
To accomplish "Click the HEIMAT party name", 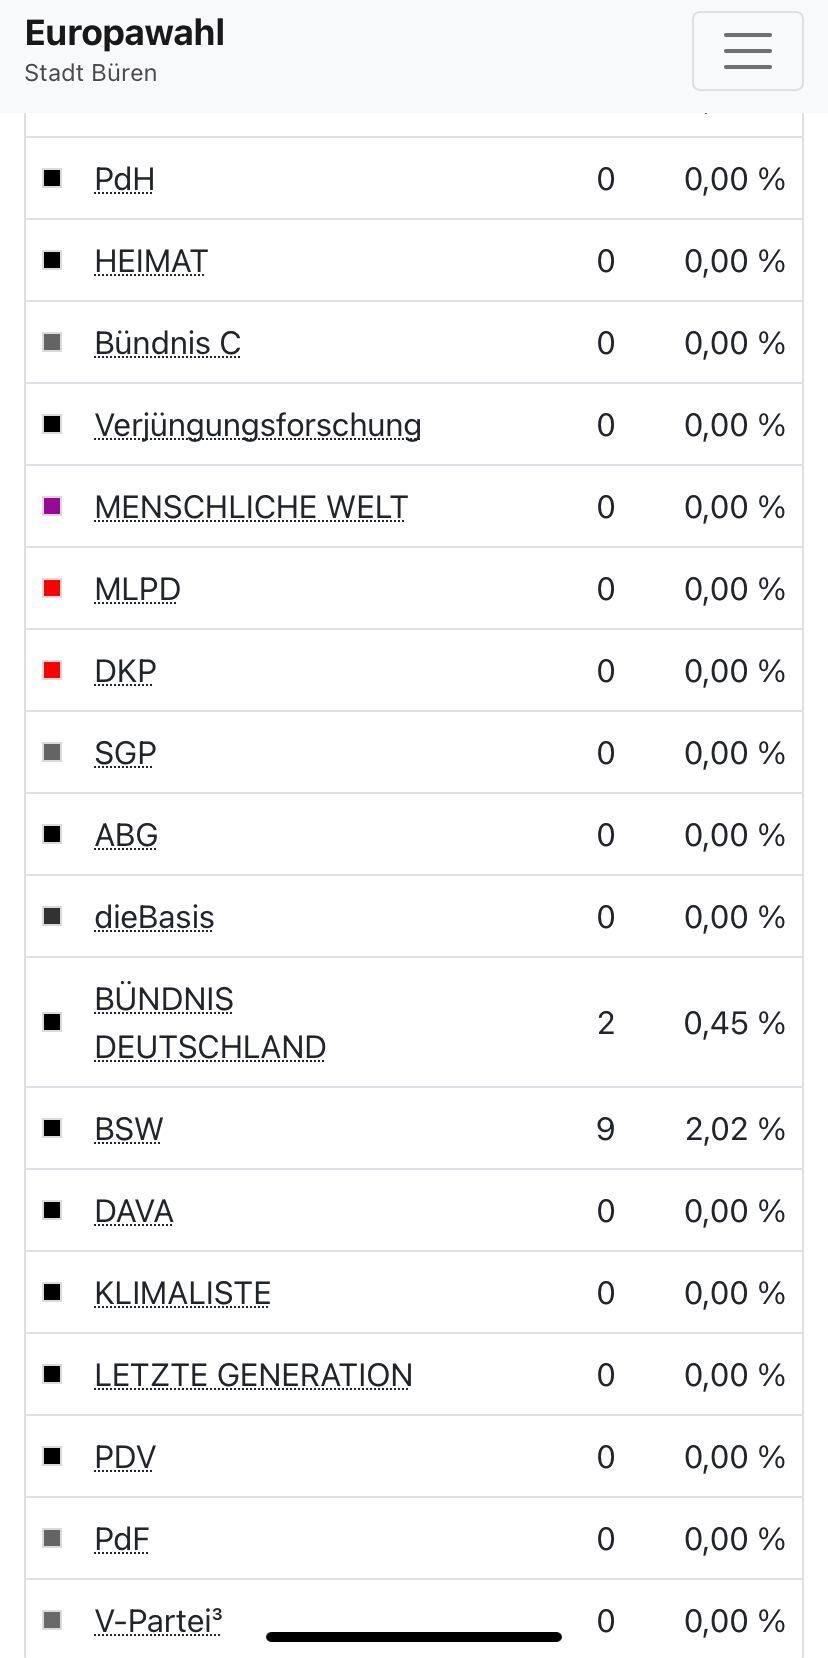I will 151,261.
